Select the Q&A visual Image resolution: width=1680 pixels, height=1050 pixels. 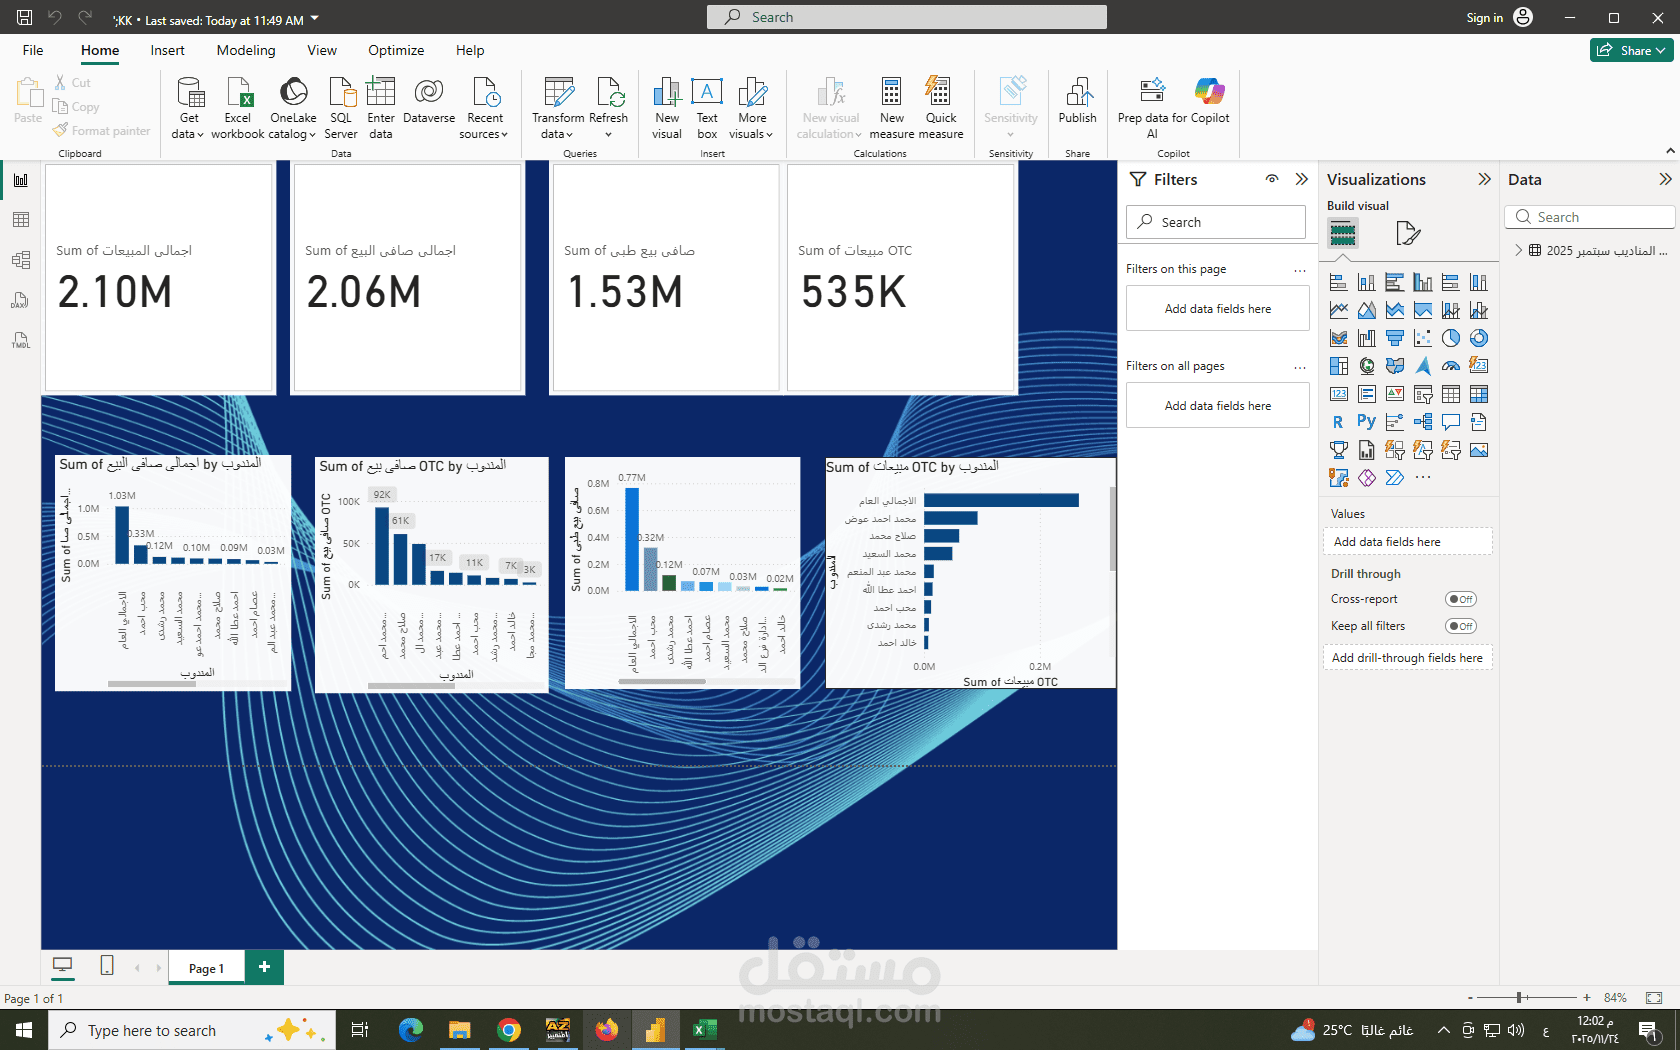click(x=1450, y=423)
